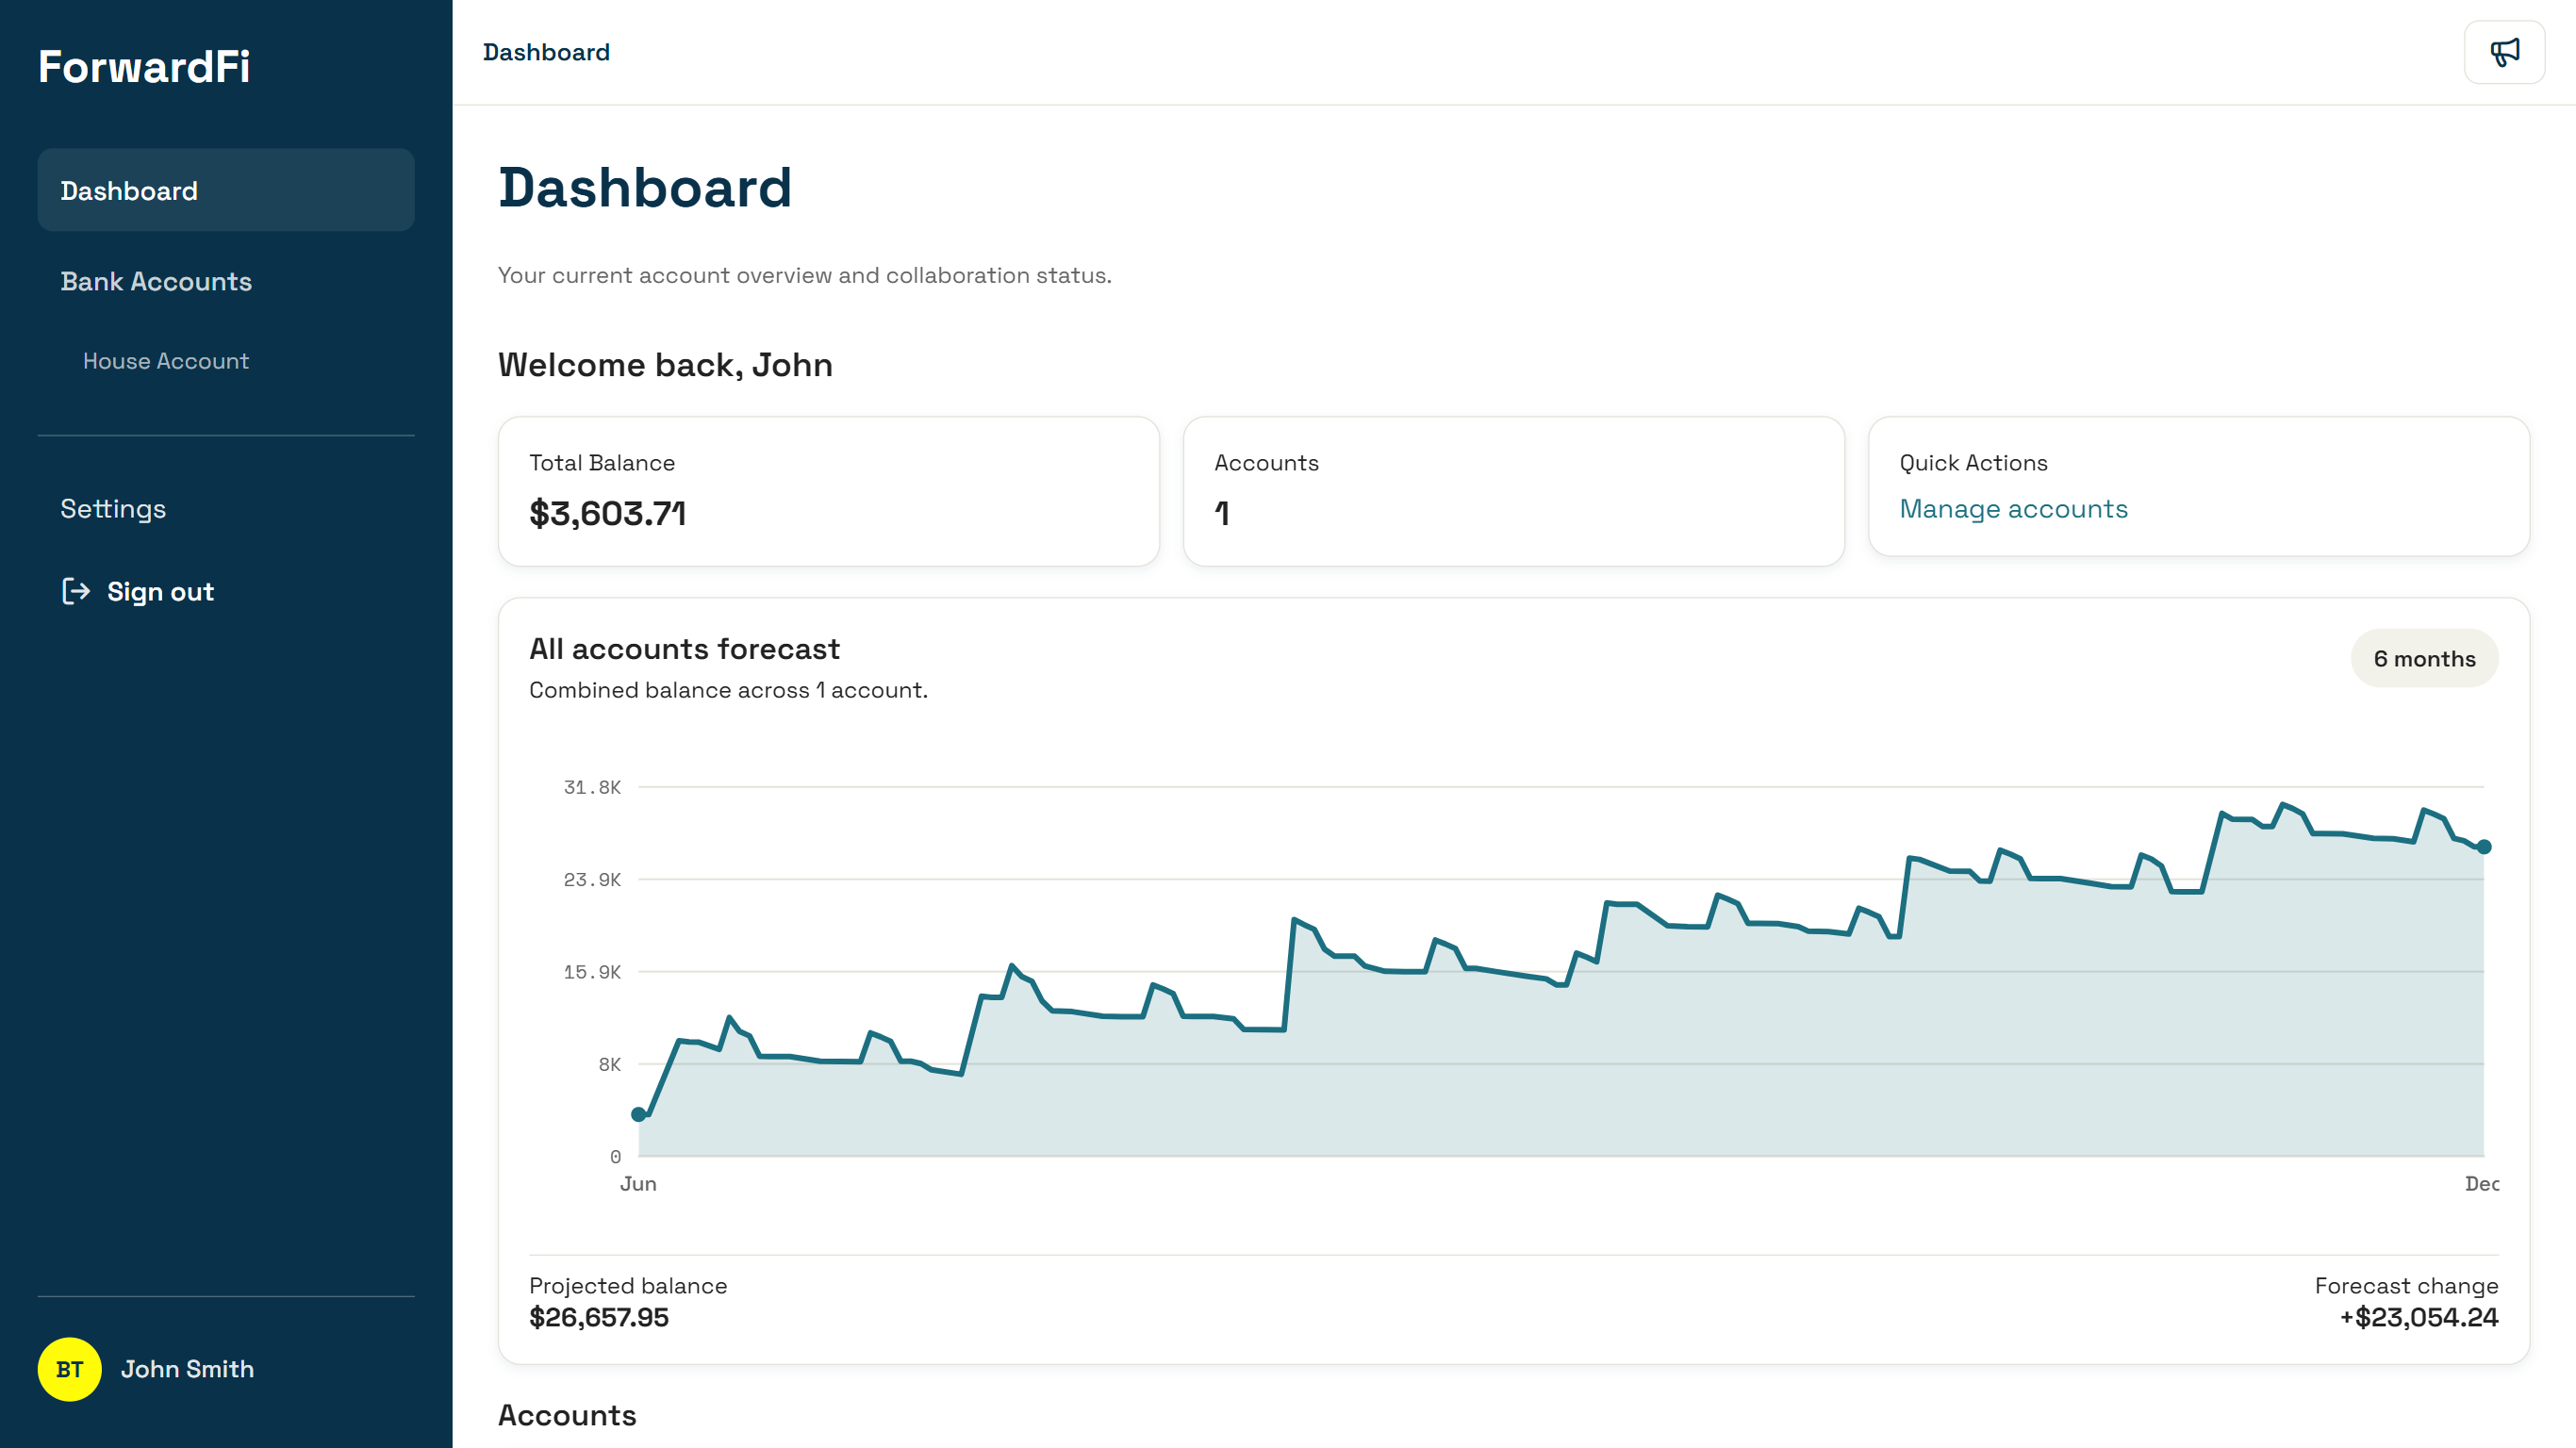Click the 31.8K axis label
The height and width of the screenshot is (1448, 2576).
[592, 788]
